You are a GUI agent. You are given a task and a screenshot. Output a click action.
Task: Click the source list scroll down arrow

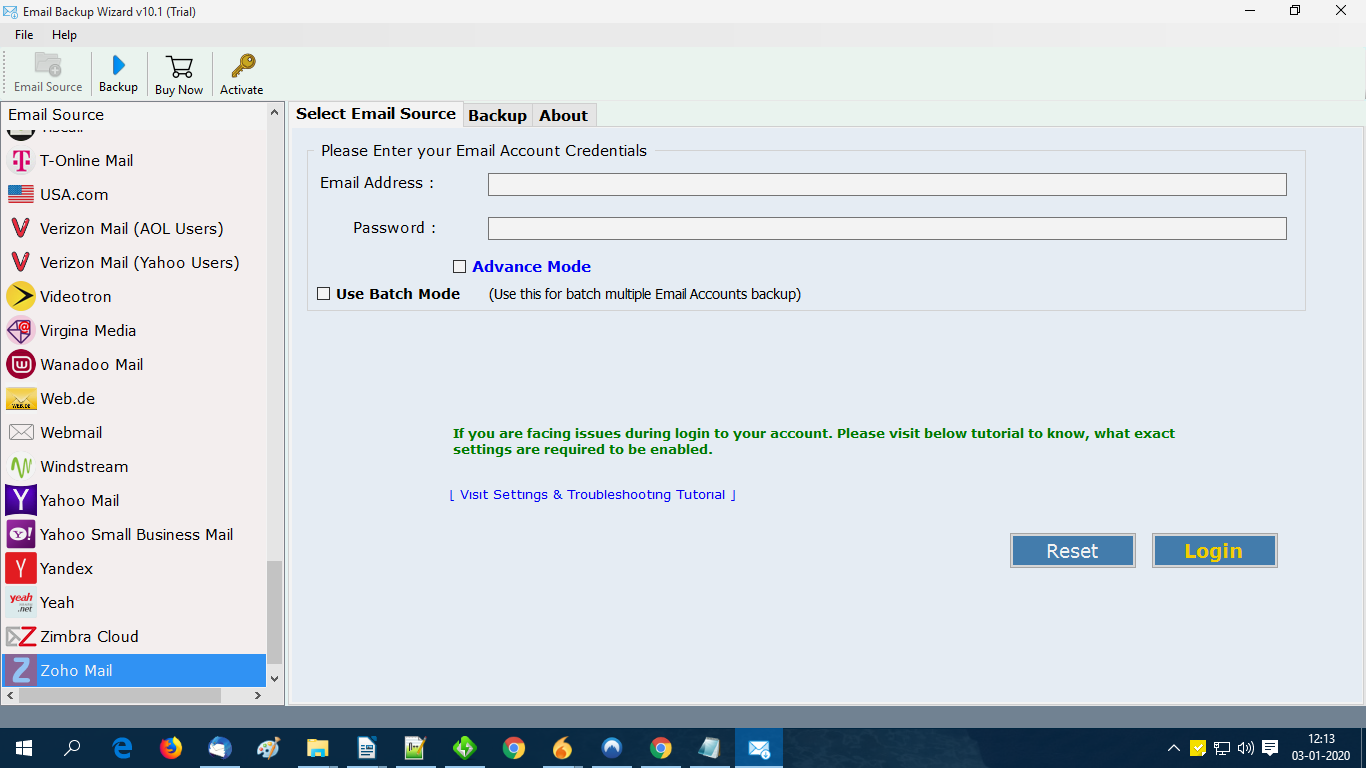(x=275, y=678)
